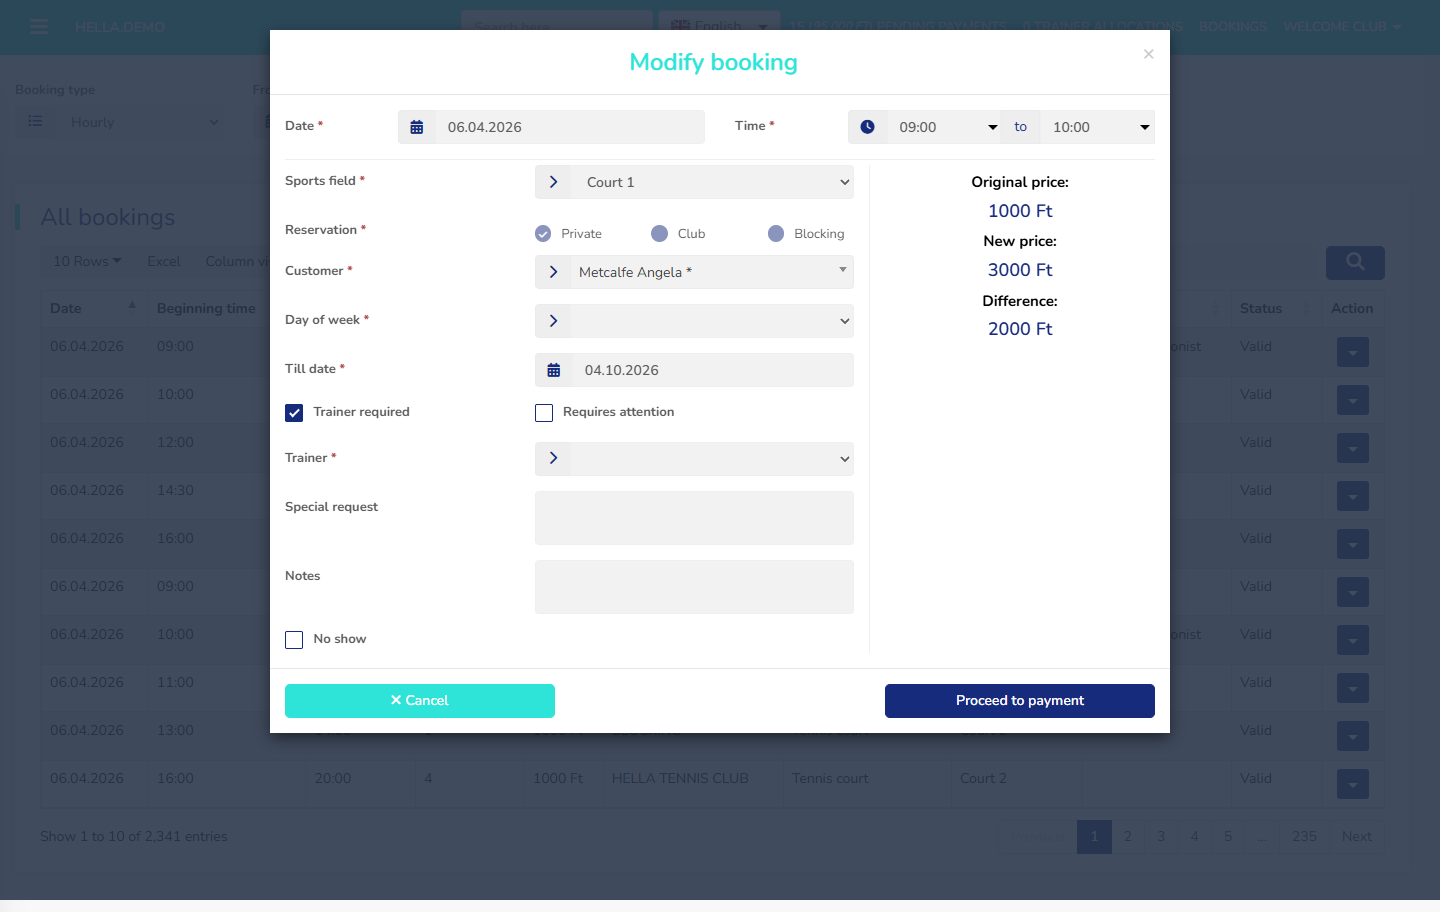The height and width of the screenshot is (912, 1440).
Task: Open action menu for 06.04.2026 09:00 first row
Action: point(1353,352)
